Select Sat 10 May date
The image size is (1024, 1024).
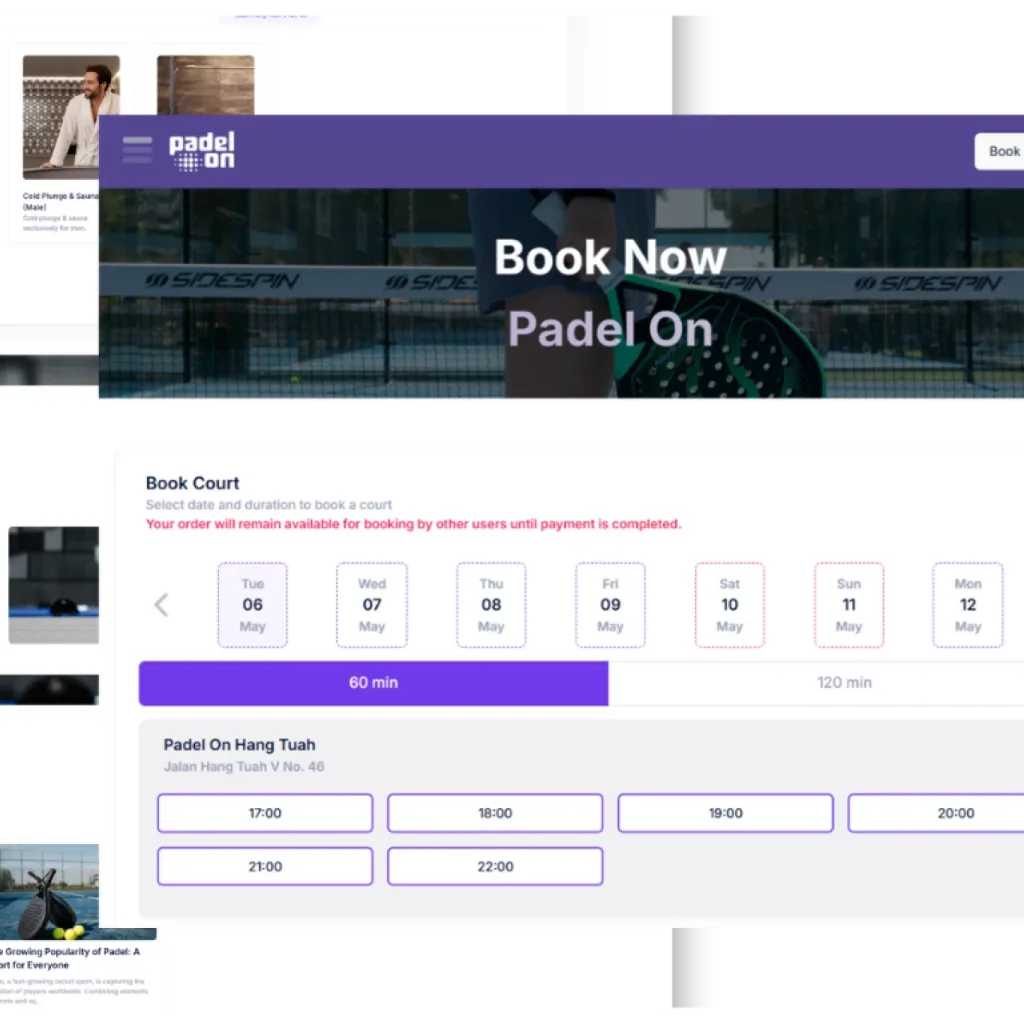click(730, 605)
